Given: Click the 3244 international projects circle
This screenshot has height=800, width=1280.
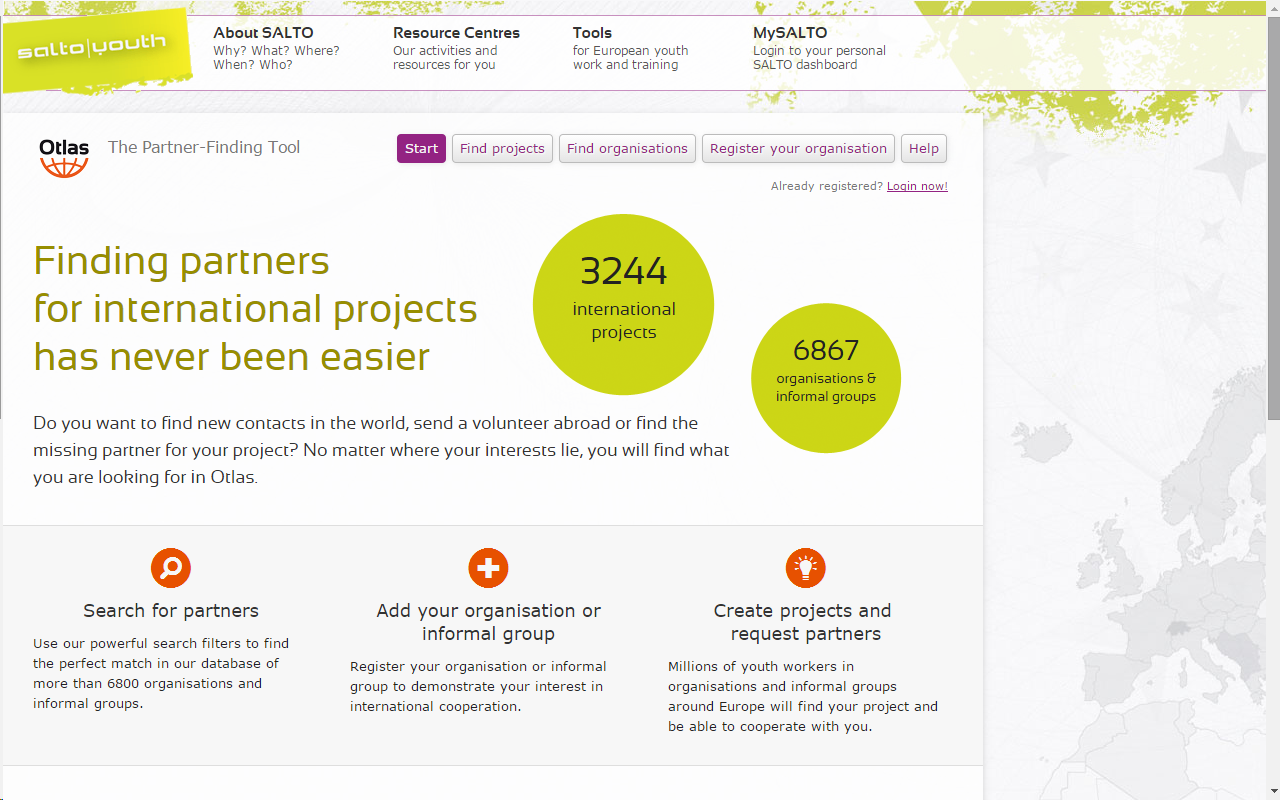Looking at the screenshot, I should pyautogui.click(x=623, y=303).
